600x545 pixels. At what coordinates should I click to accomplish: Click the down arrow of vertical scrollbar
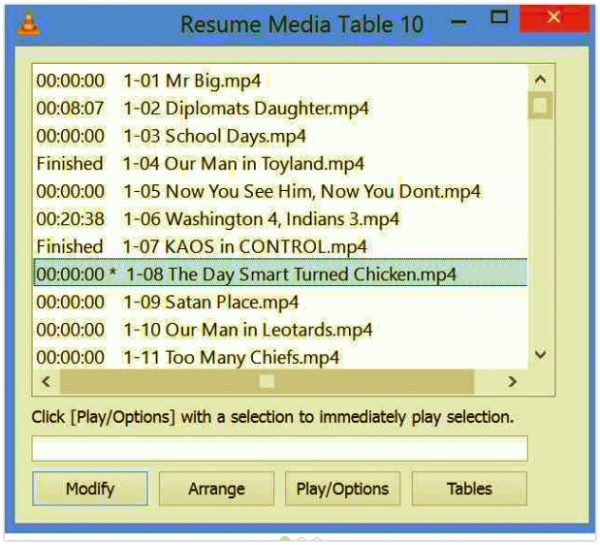pos(540,355)
